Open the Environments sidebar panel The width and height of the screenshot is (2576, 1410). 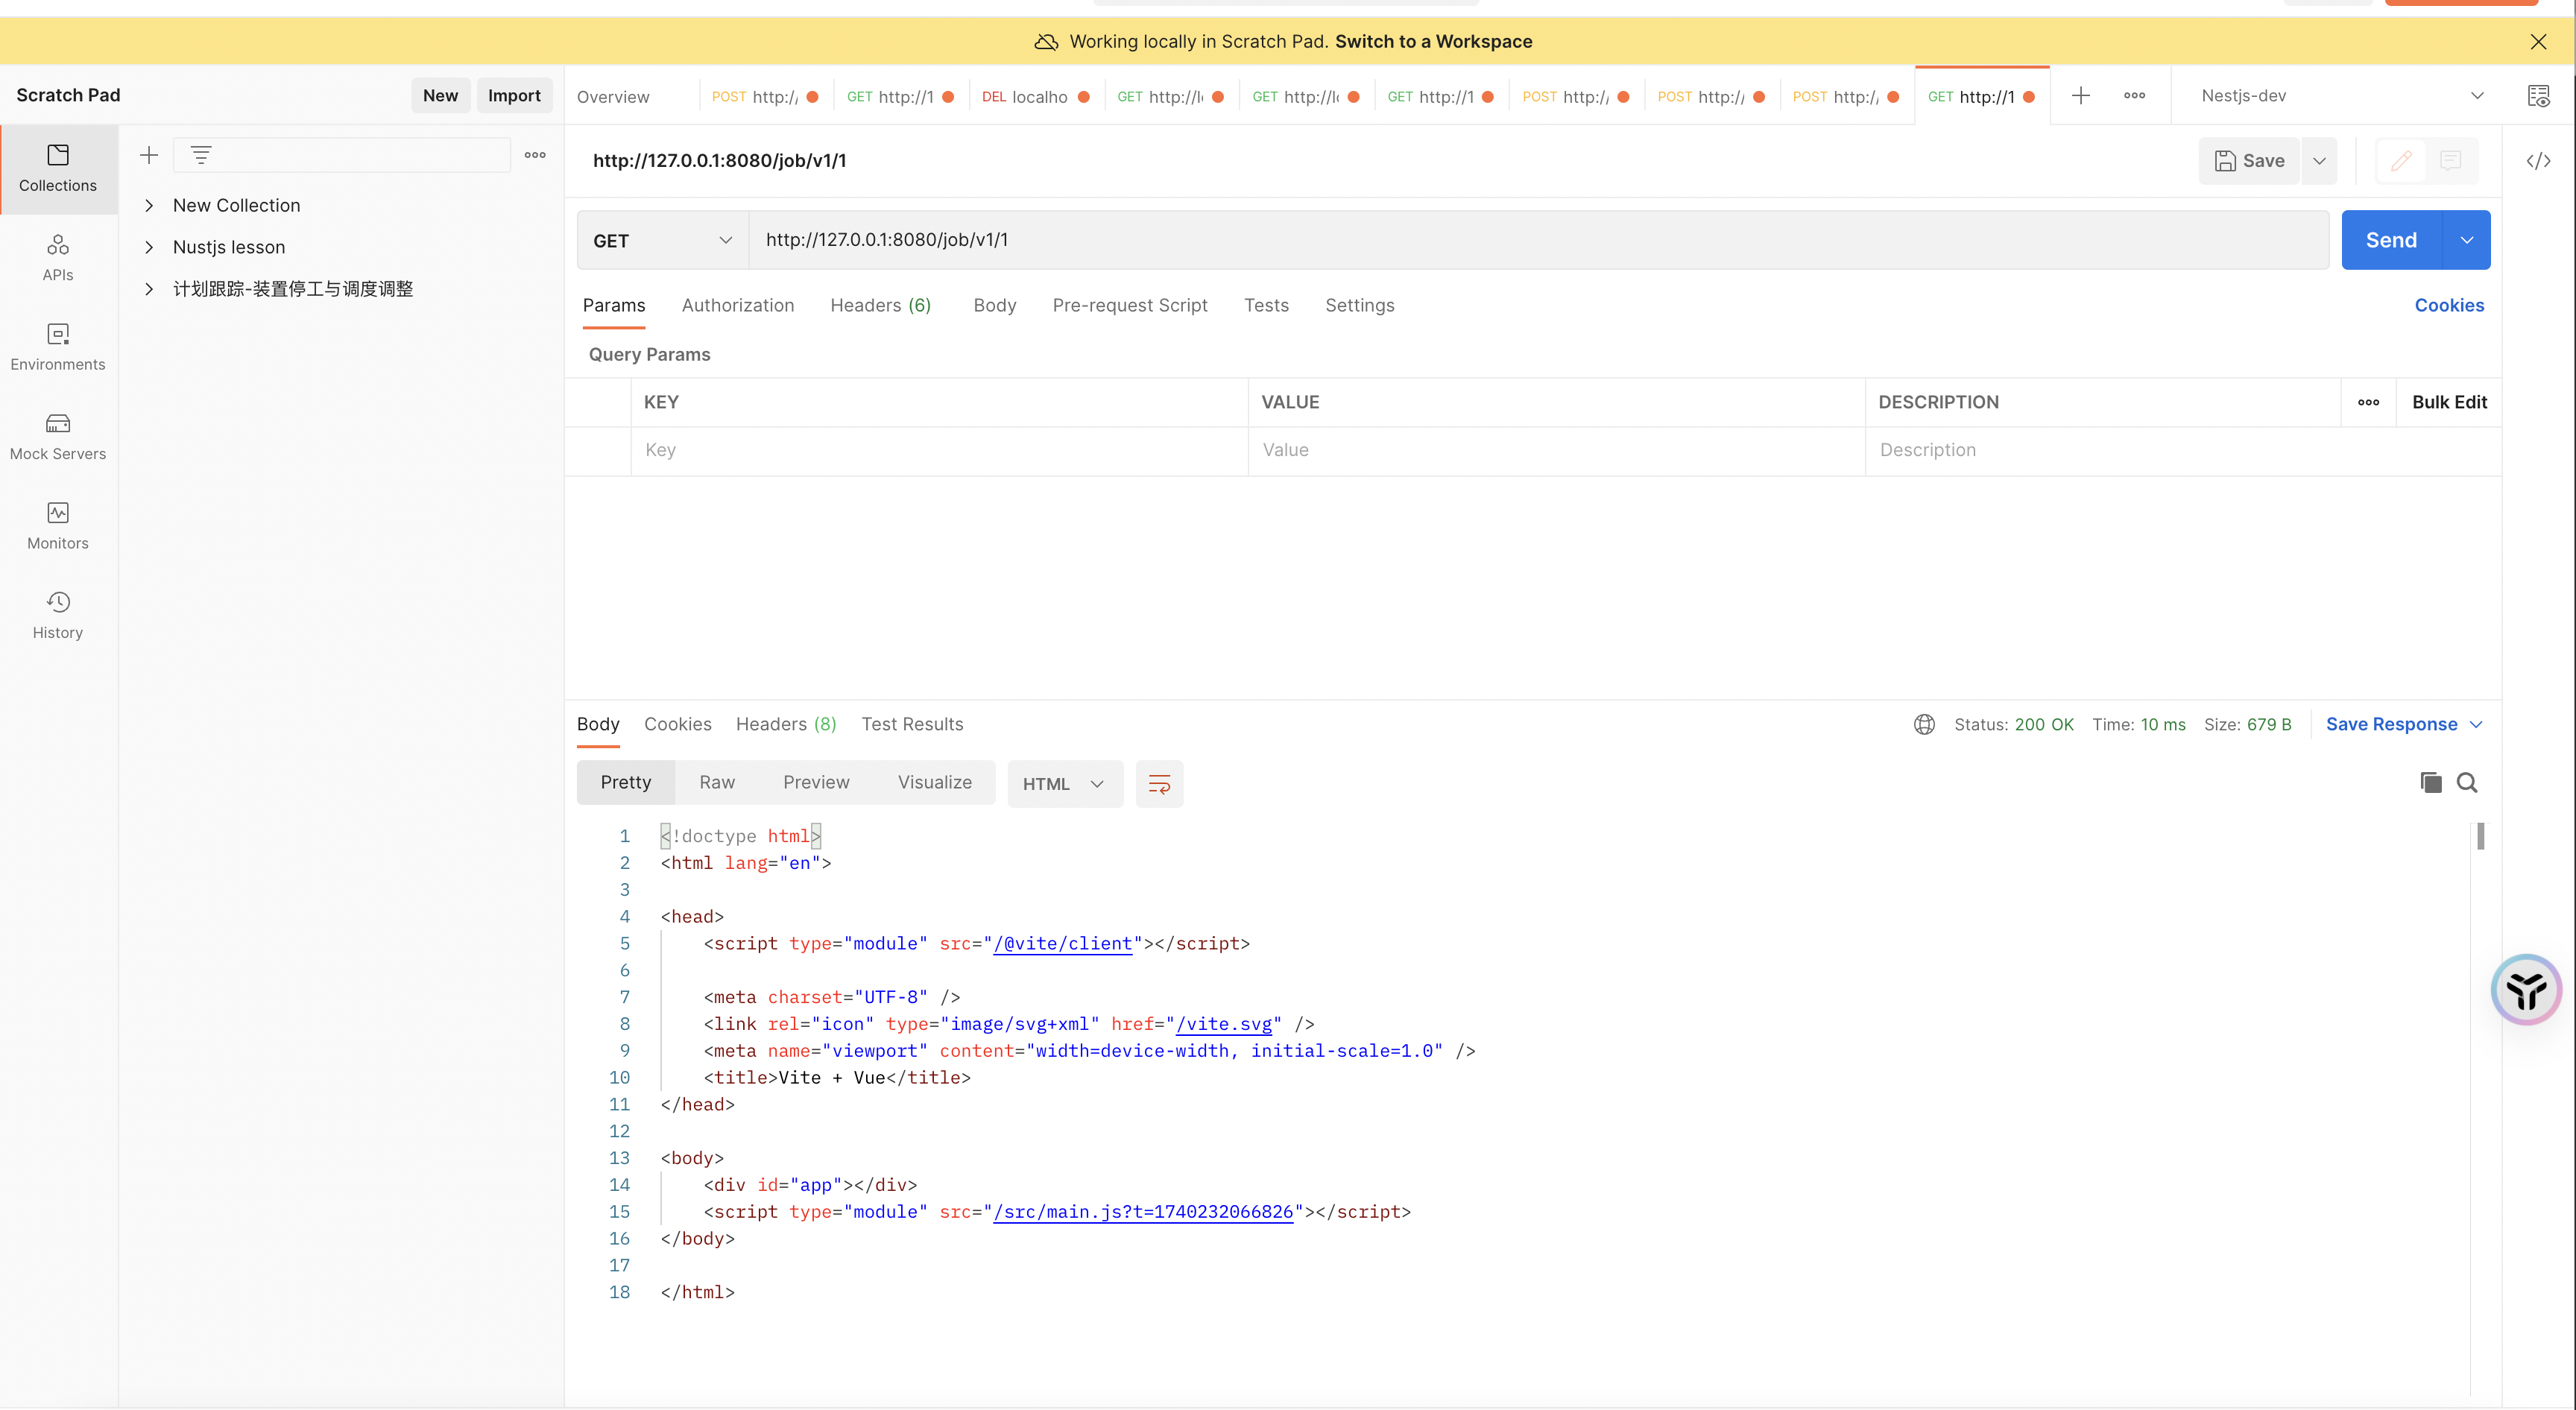coord(58,347)
